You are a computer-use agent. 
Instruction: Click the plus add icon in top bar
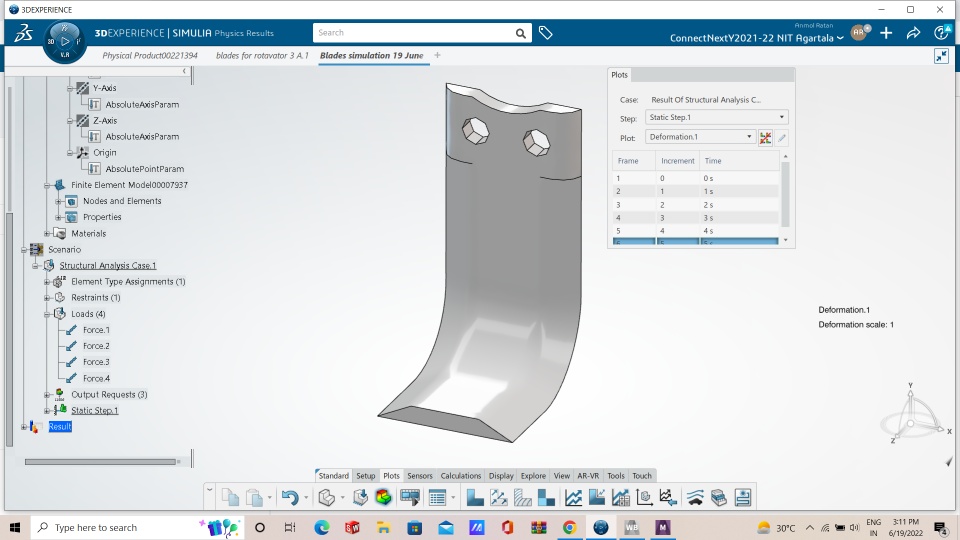[886, 33]
